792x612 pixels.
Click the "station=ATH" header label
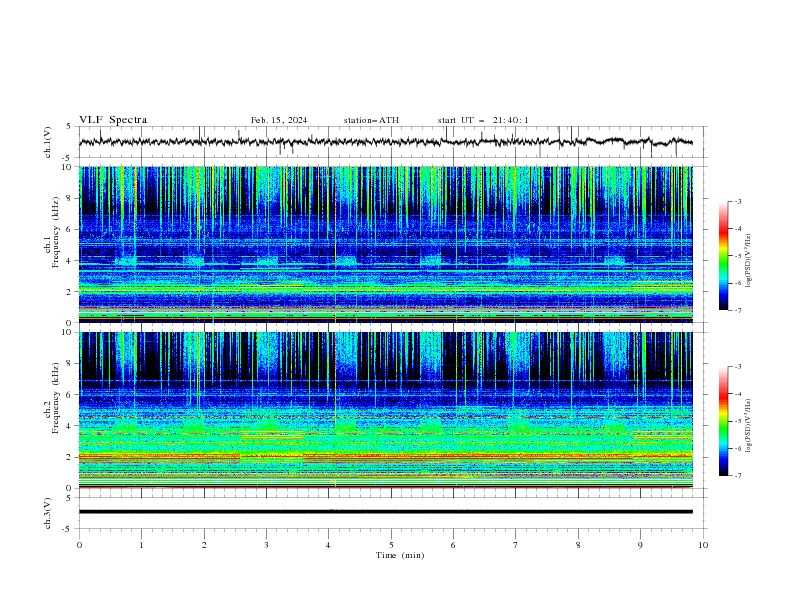(371, 120)
